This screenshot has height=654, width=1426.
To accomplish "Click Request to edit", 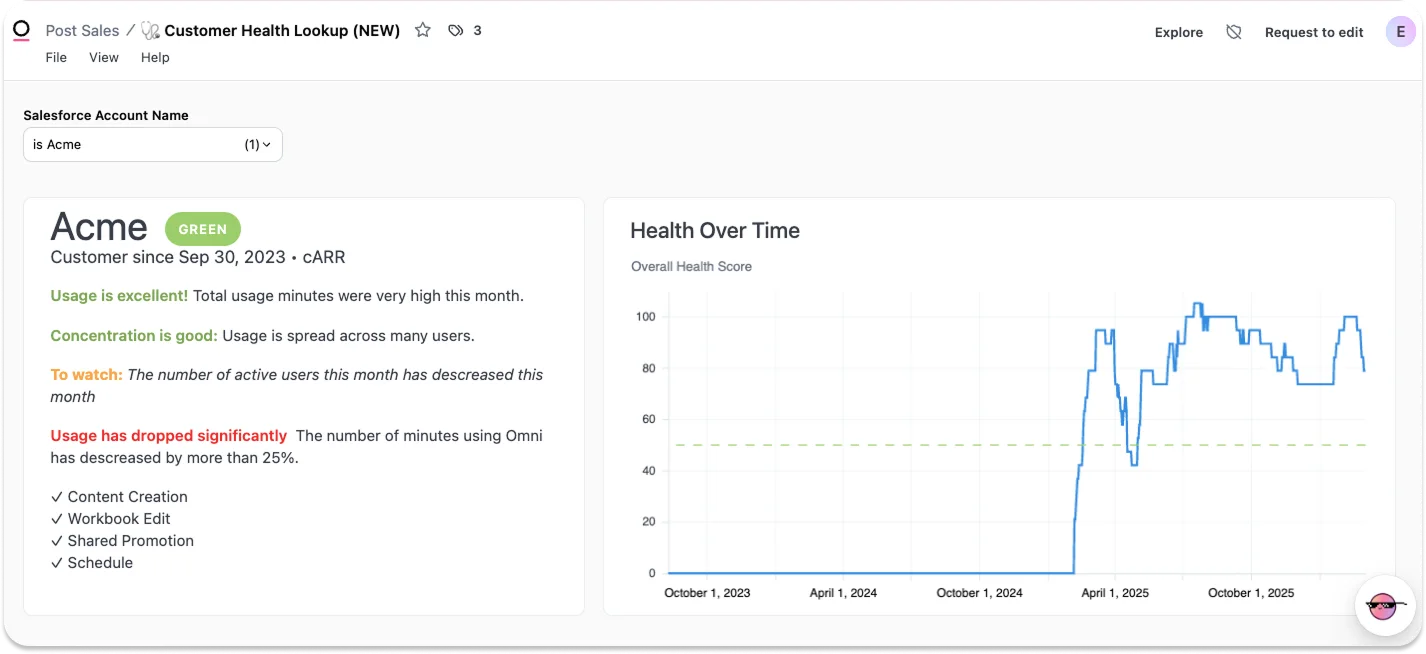I will pyautogui.click(x=1314, y=32).
